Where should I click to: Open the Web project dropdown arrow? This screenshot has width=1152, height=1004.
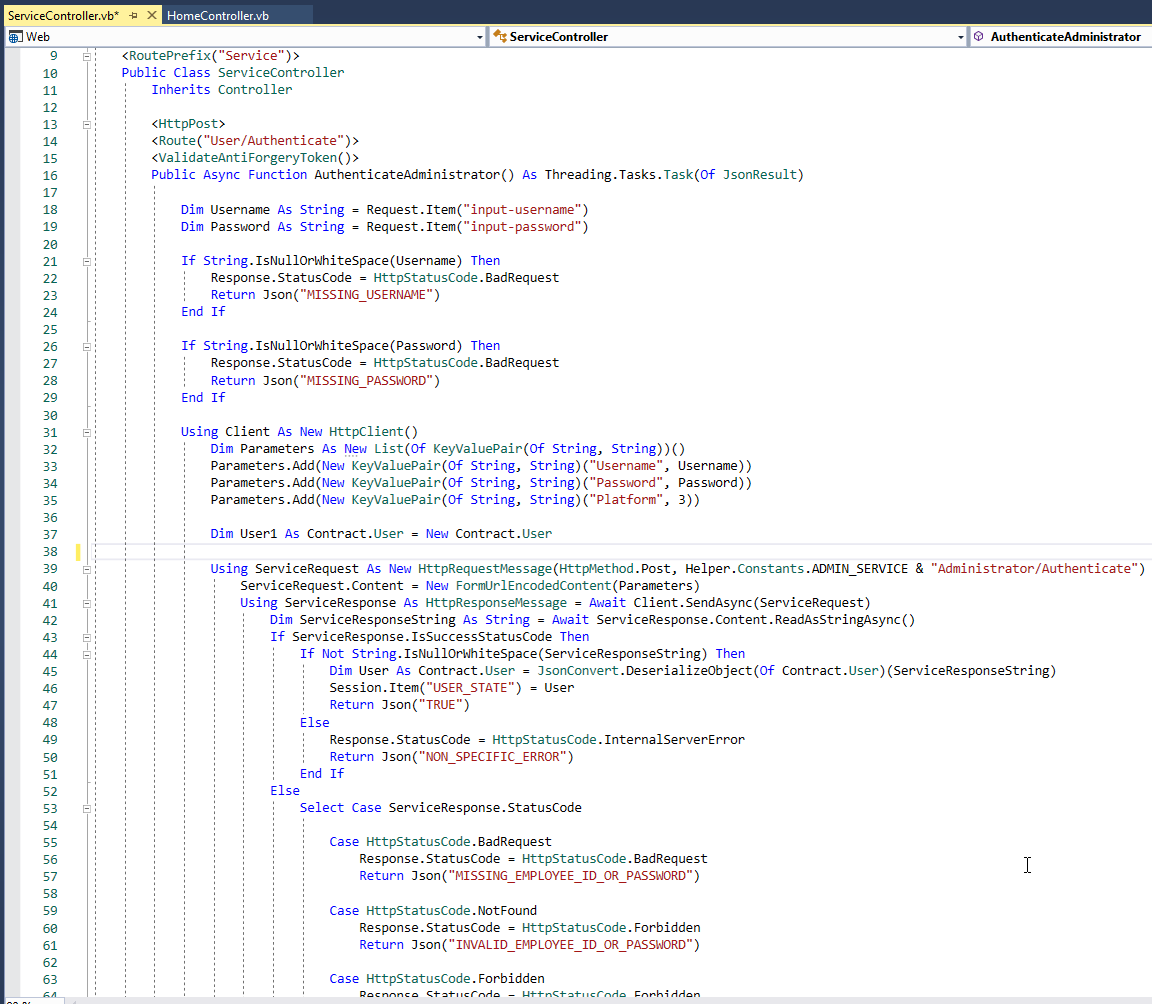[x=480, y=37]
